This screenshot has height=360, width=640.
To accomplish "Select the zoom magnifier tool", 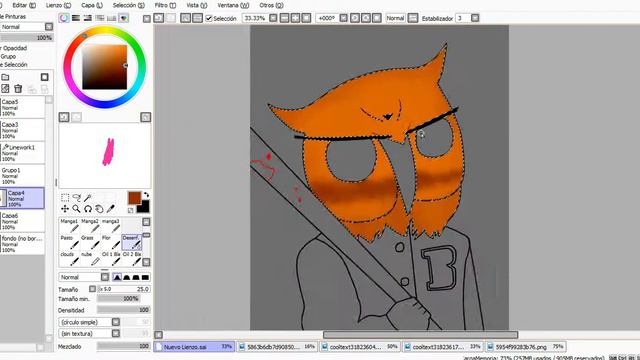I will (x=76, y=209).
